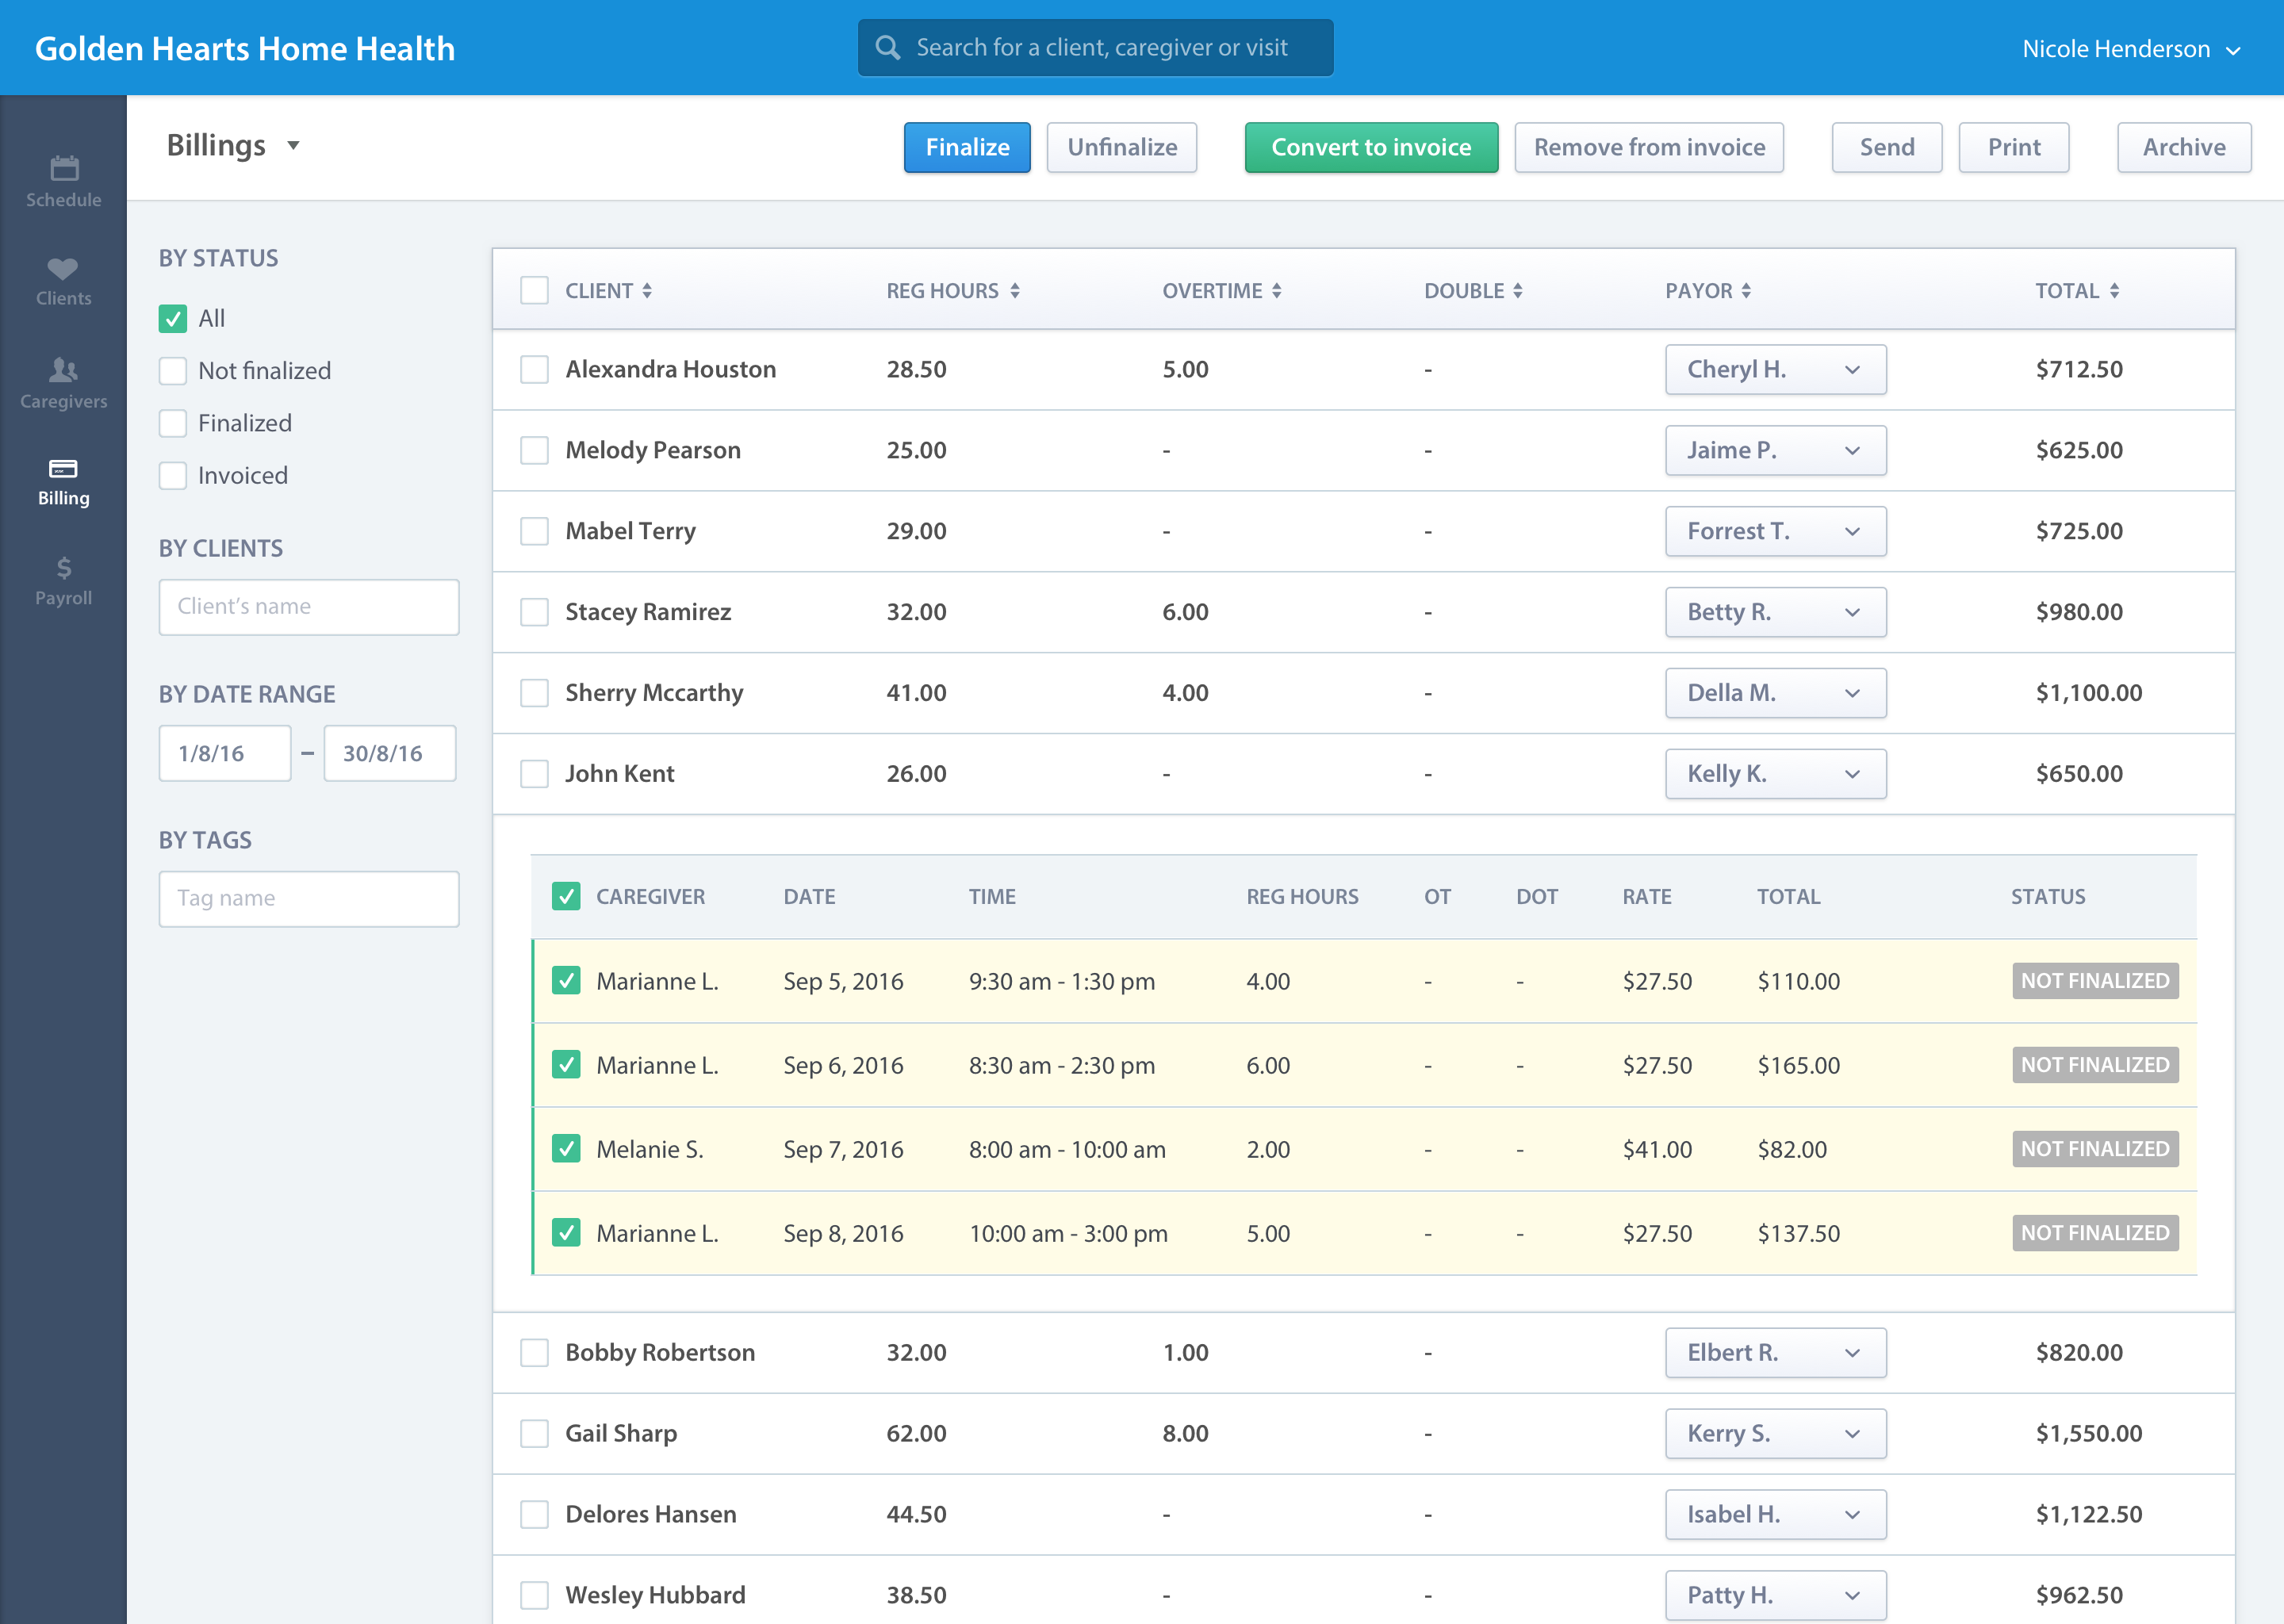Toggle select-all clients checkbox in header
The width and height of the screenshot is (2284, 1624).
tap(535, 291)
